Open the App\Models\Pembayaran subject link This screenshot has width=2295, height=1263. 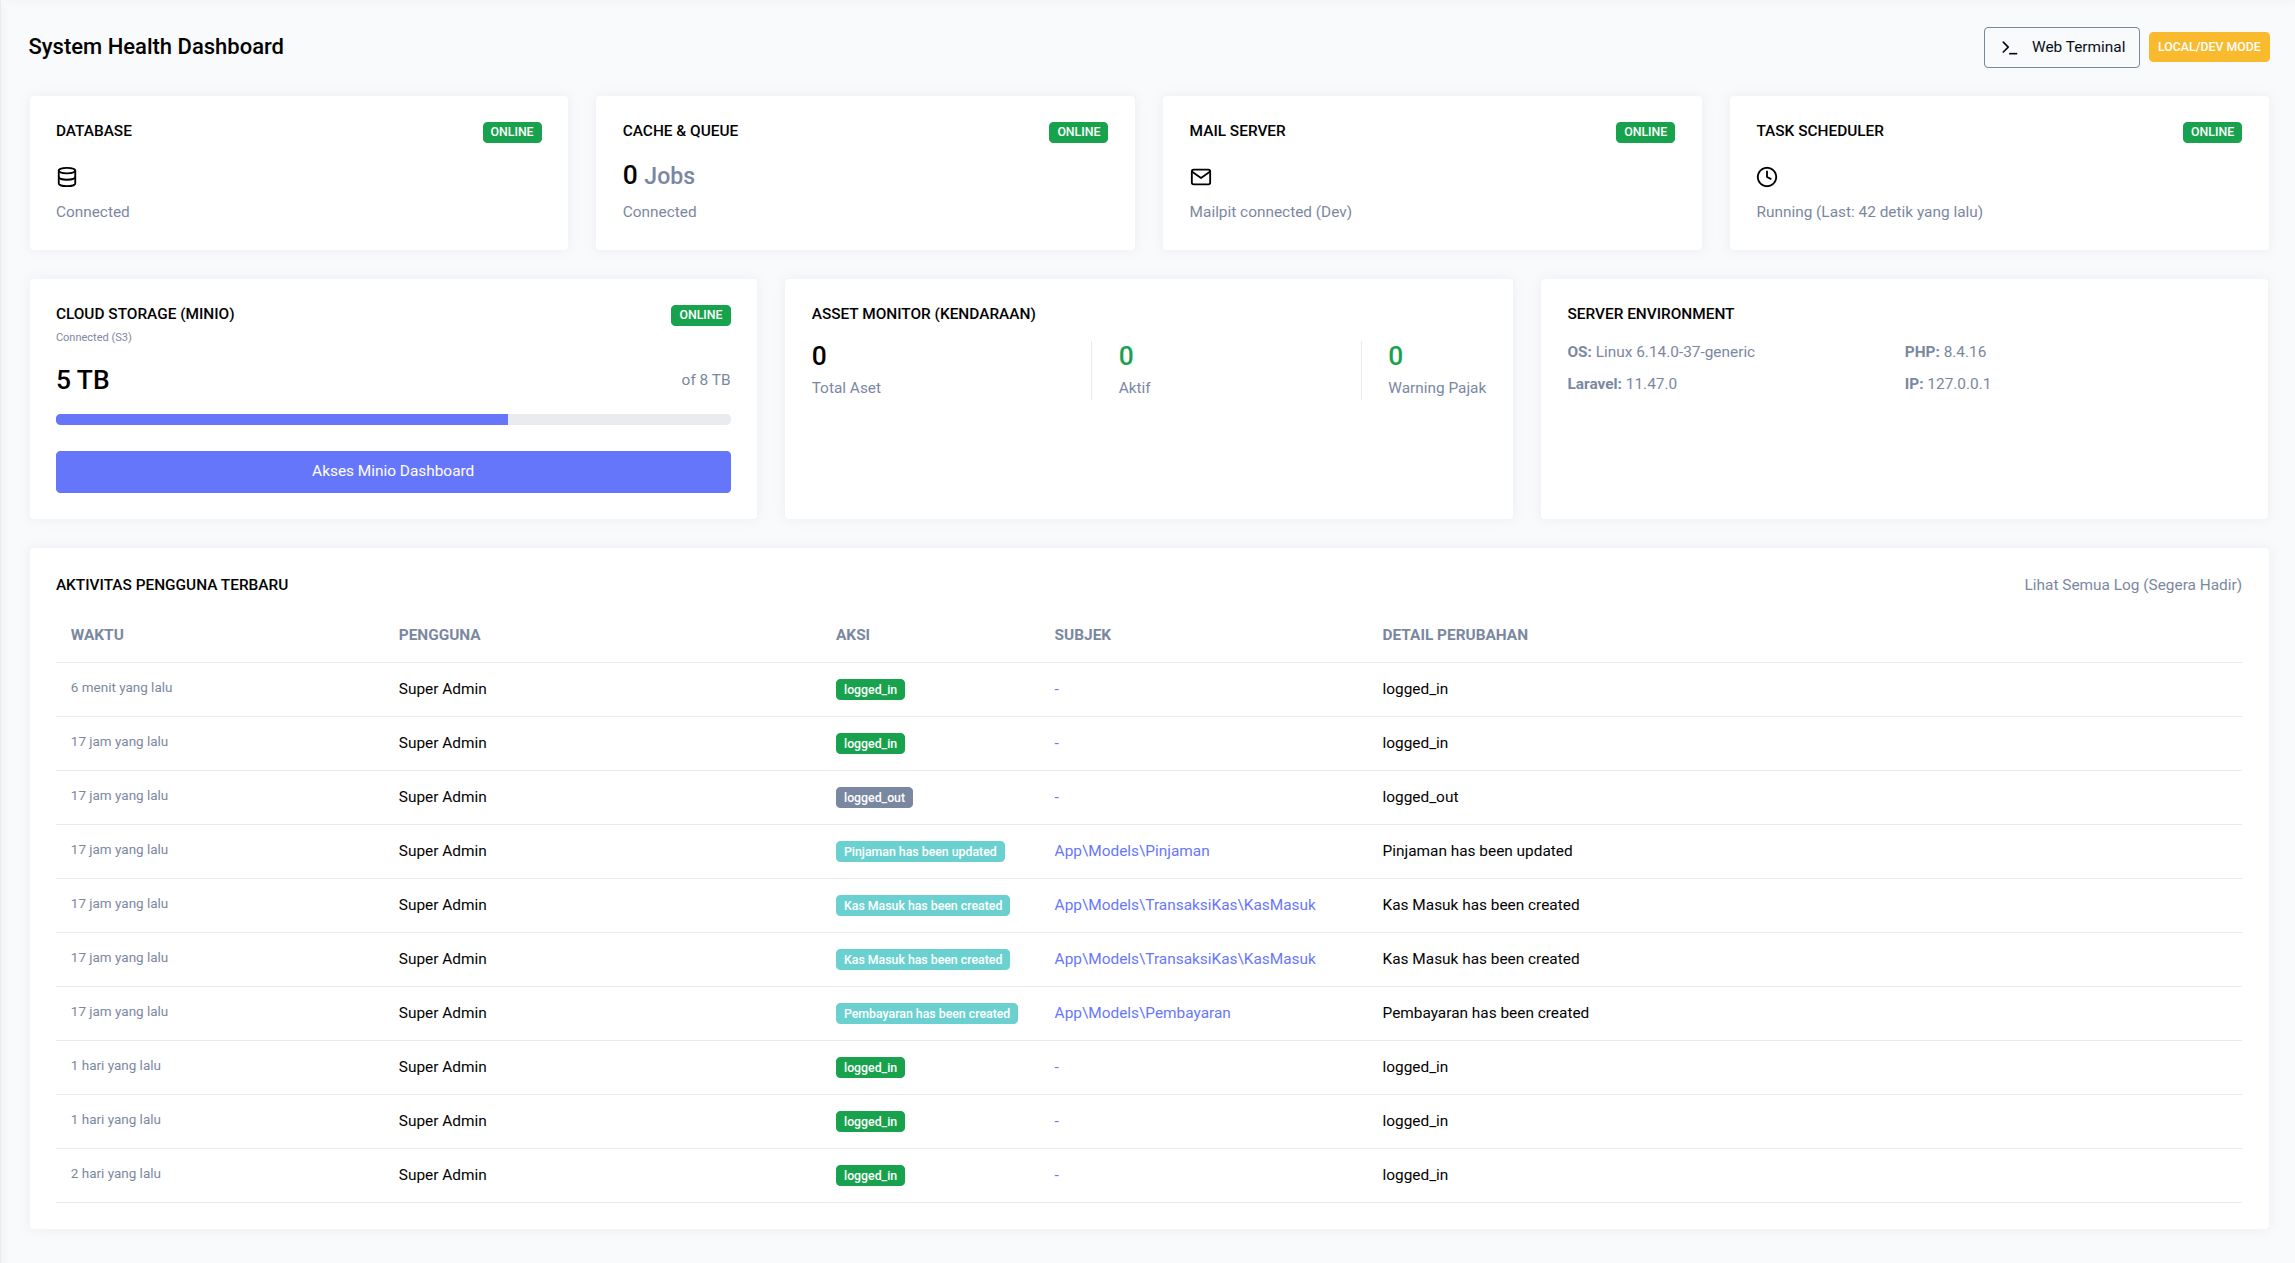[x=1142, y=1013]
